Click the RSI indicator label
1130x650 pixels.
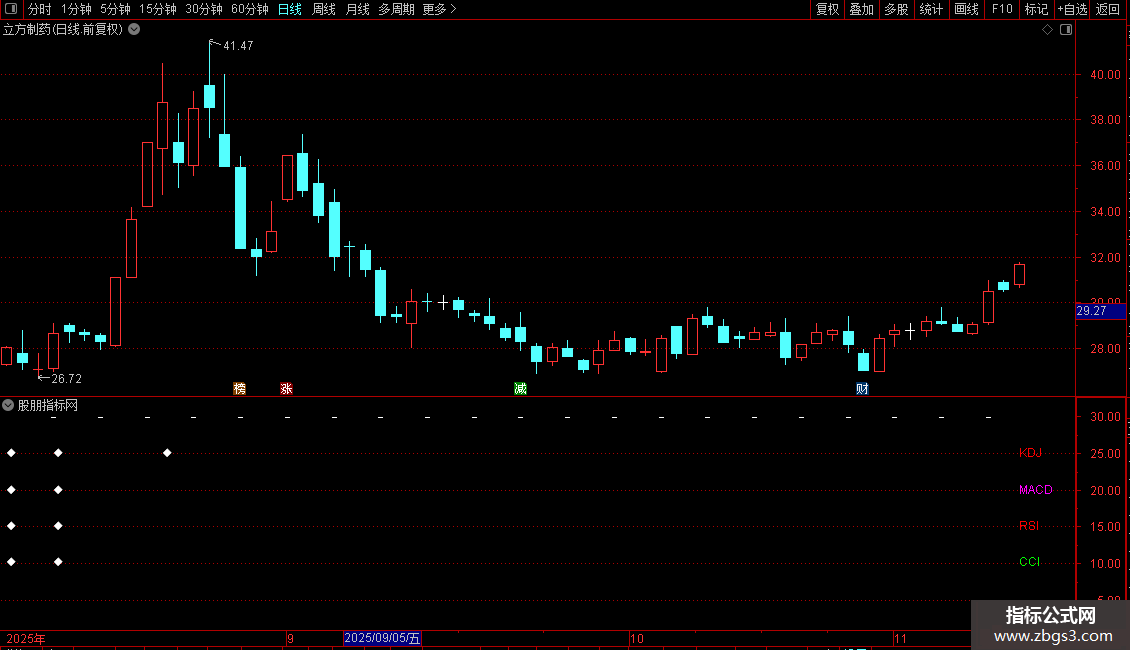[1029, 525]
